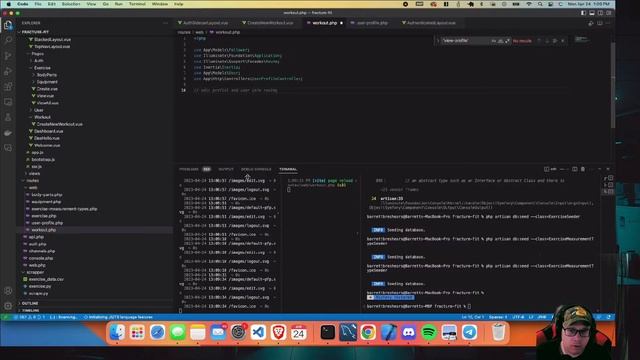The width and height of the screenshot is (640, 360).
Task: Collapse the Pages folder
Action: click(38, 53)
